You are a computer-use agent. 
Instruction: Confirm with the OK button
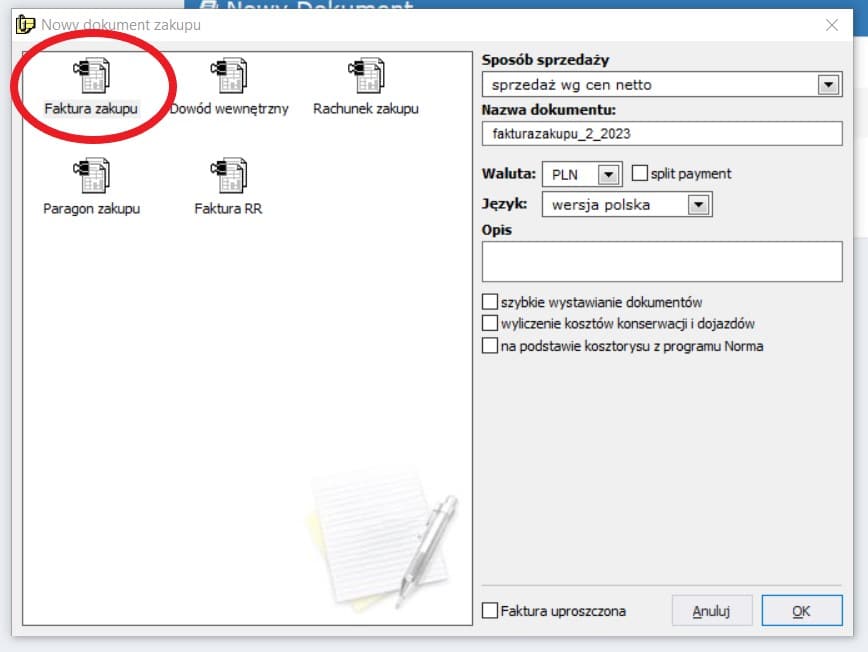pos(801,610)
